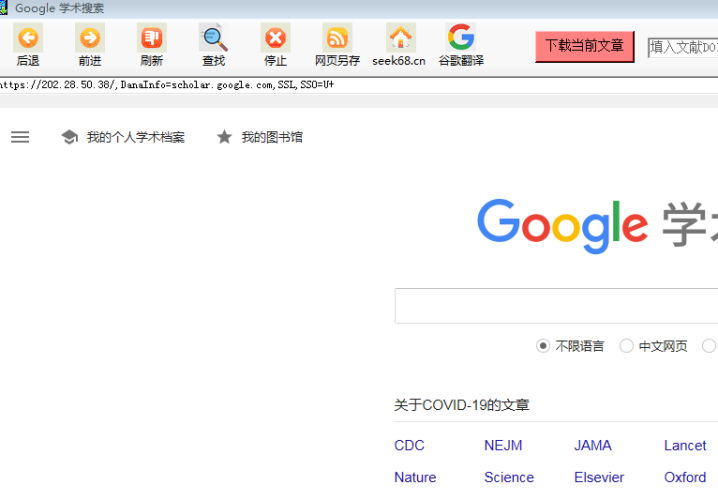This screenshot has width=718, height=500.
Task: Click 关于COVID-19的文章 heading text
Action: (462, 405)
